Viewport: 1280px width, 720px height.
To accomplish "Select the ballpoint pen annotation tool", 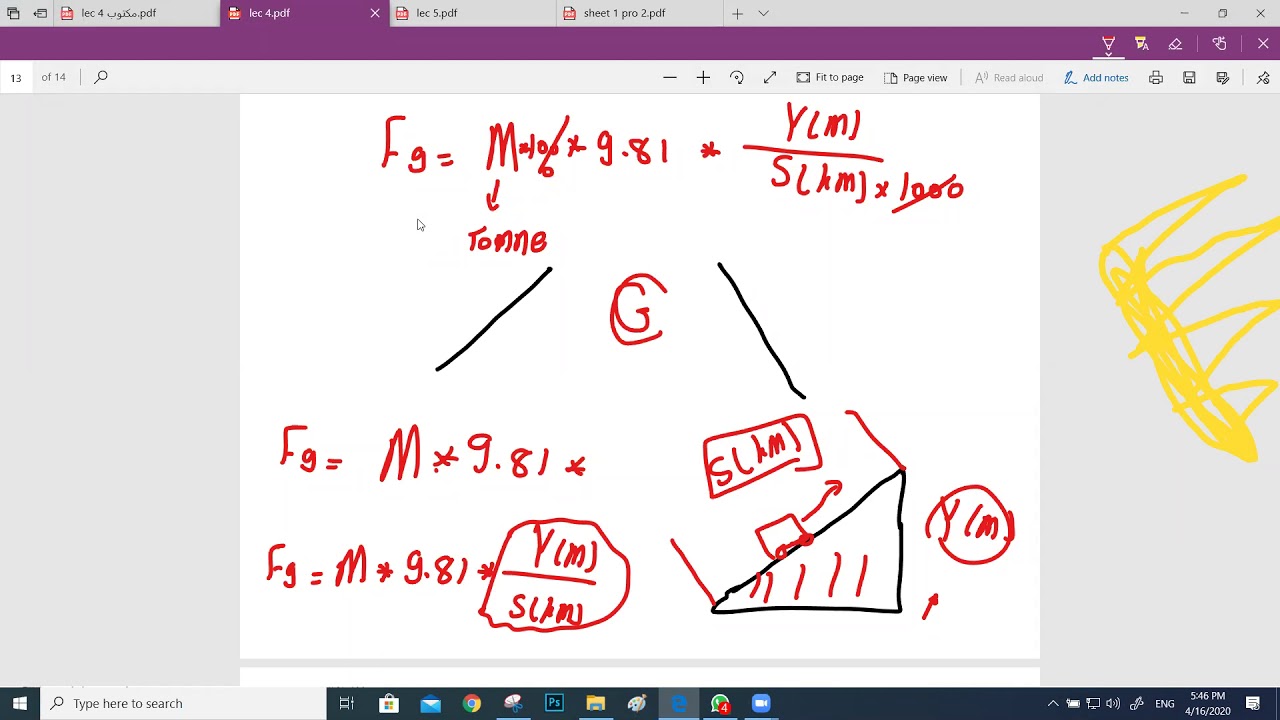I will coord(1108,44).
